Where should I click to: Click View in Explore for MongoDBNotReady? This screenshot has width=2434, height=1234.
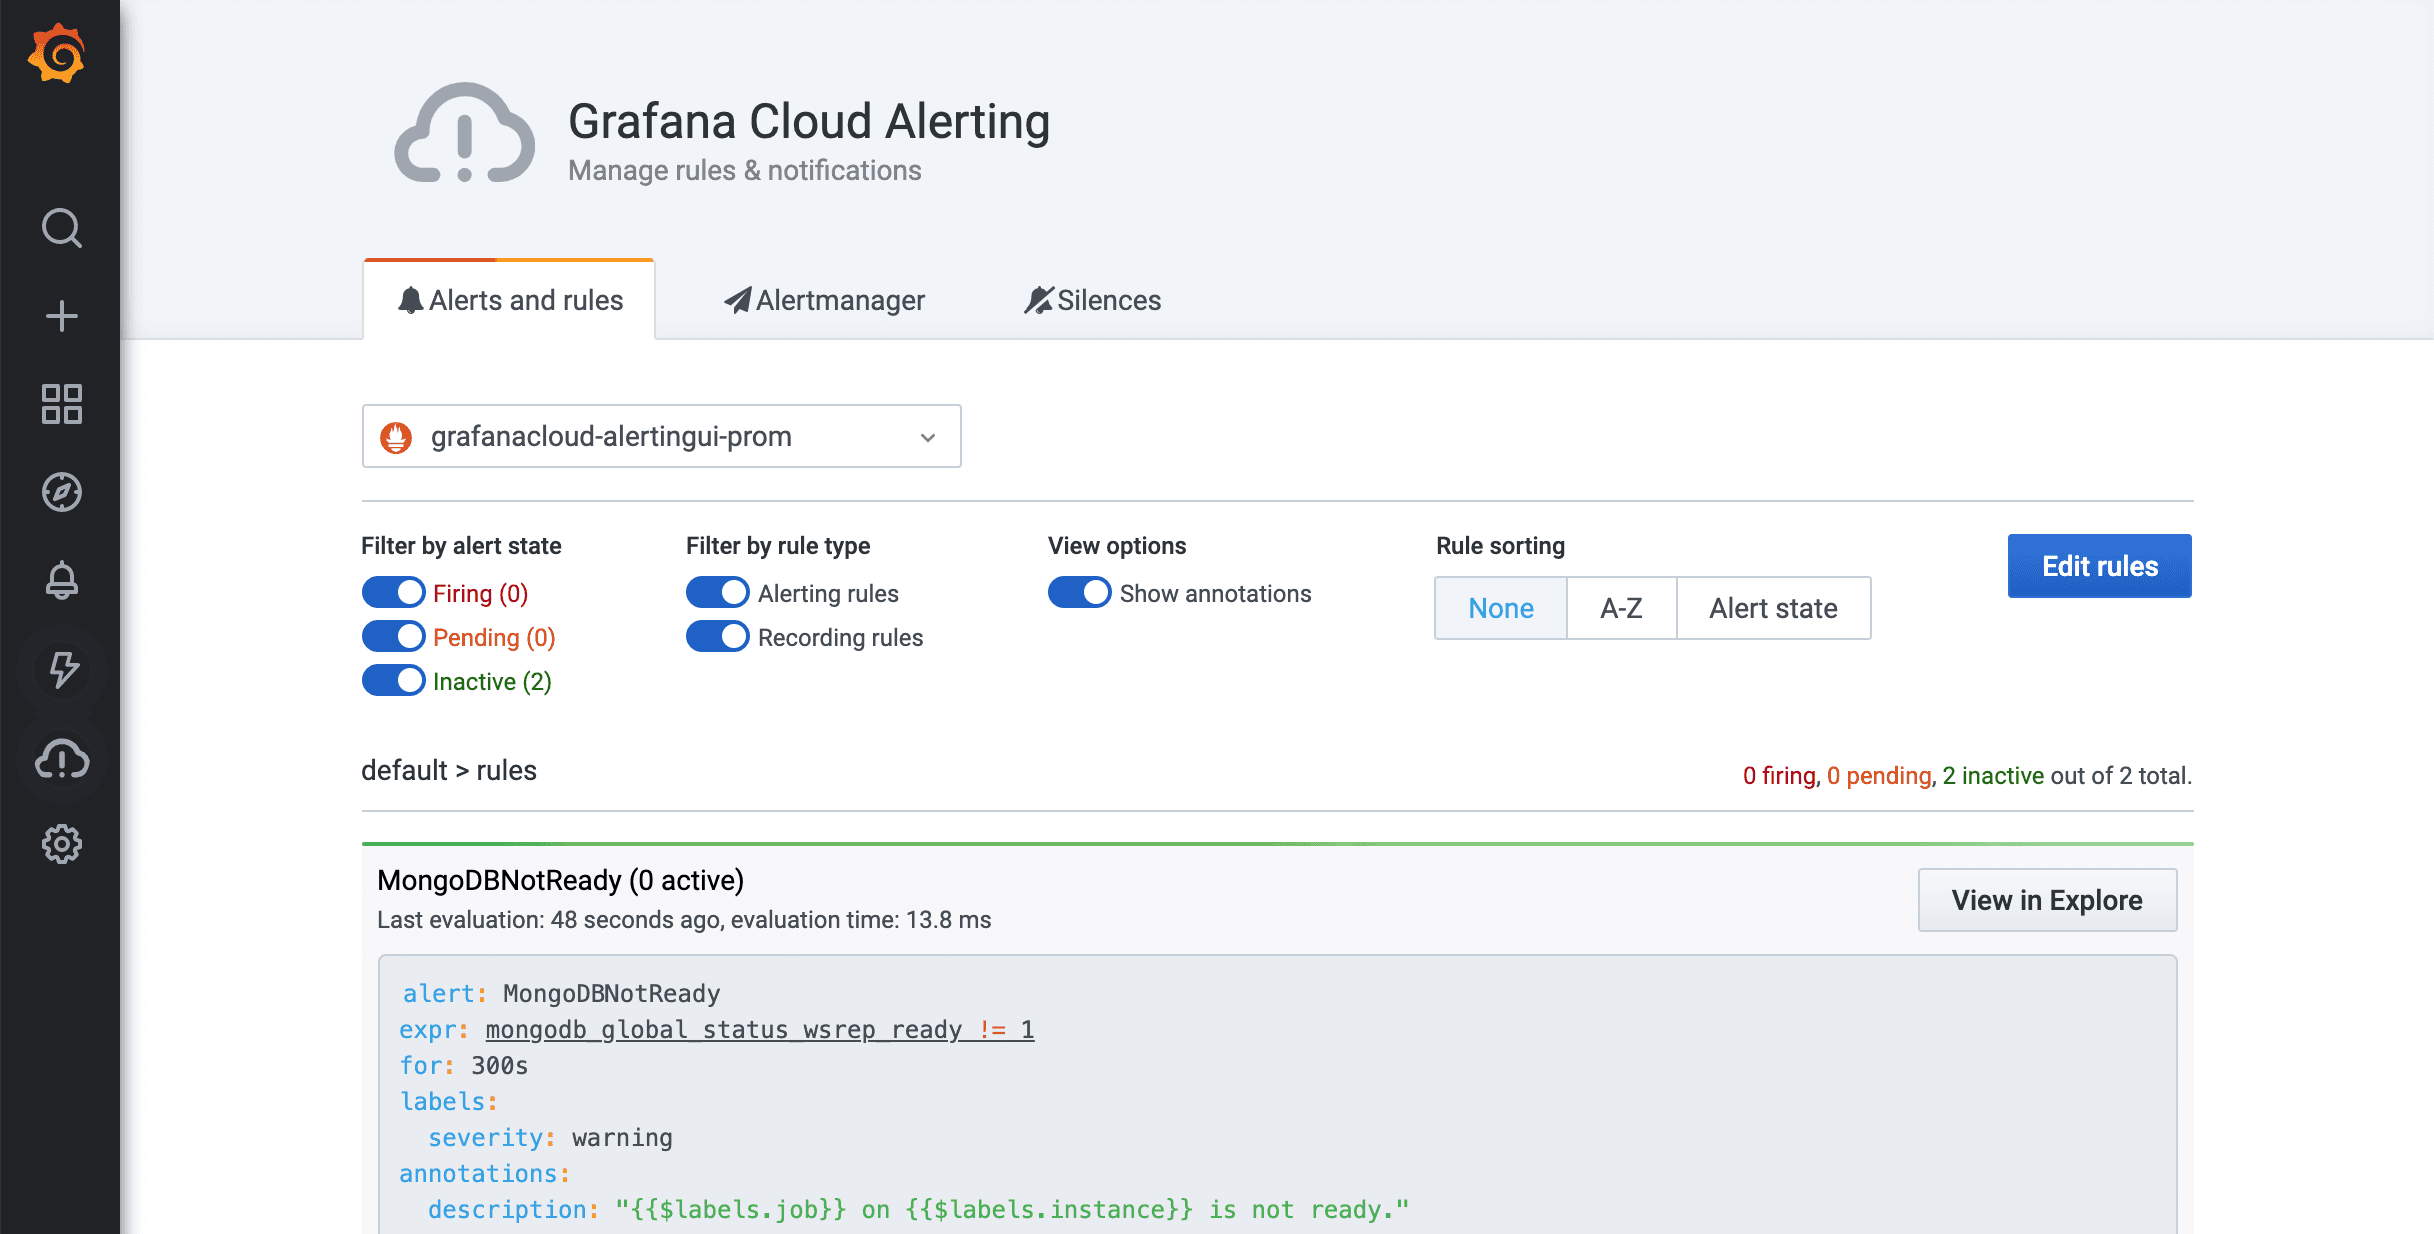click(2047, 900)
